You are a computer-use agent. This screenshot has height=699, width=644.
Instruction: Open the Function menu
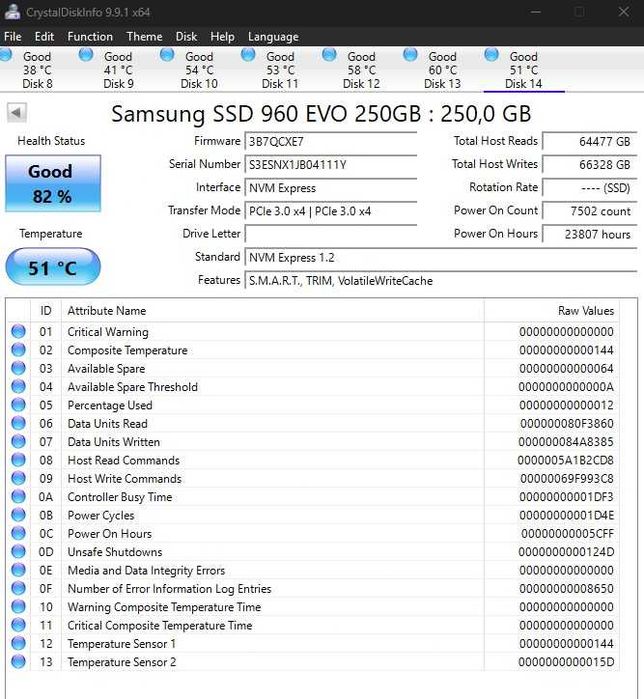(x=90, y=37)
